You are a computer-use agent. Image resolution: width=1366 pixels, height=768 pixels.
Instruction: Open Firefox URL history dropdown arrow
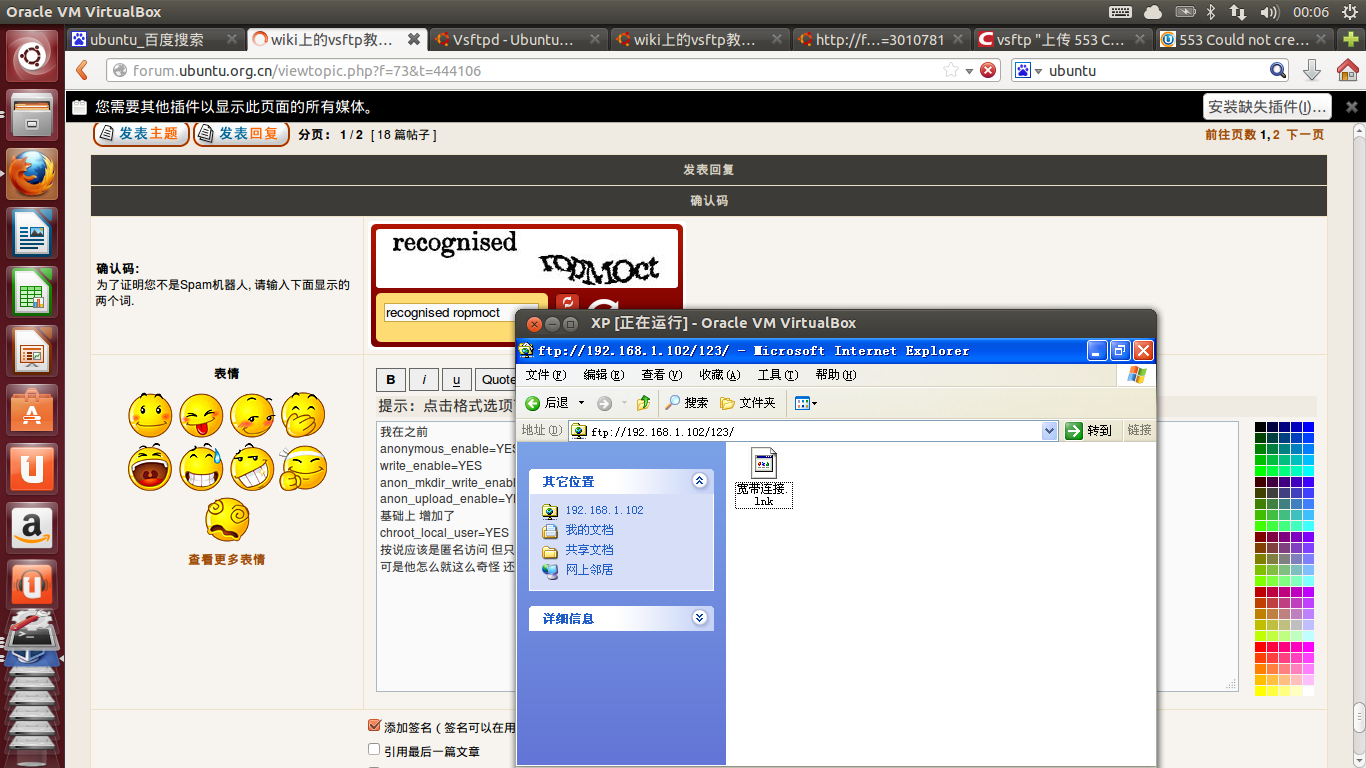point(969,70)
